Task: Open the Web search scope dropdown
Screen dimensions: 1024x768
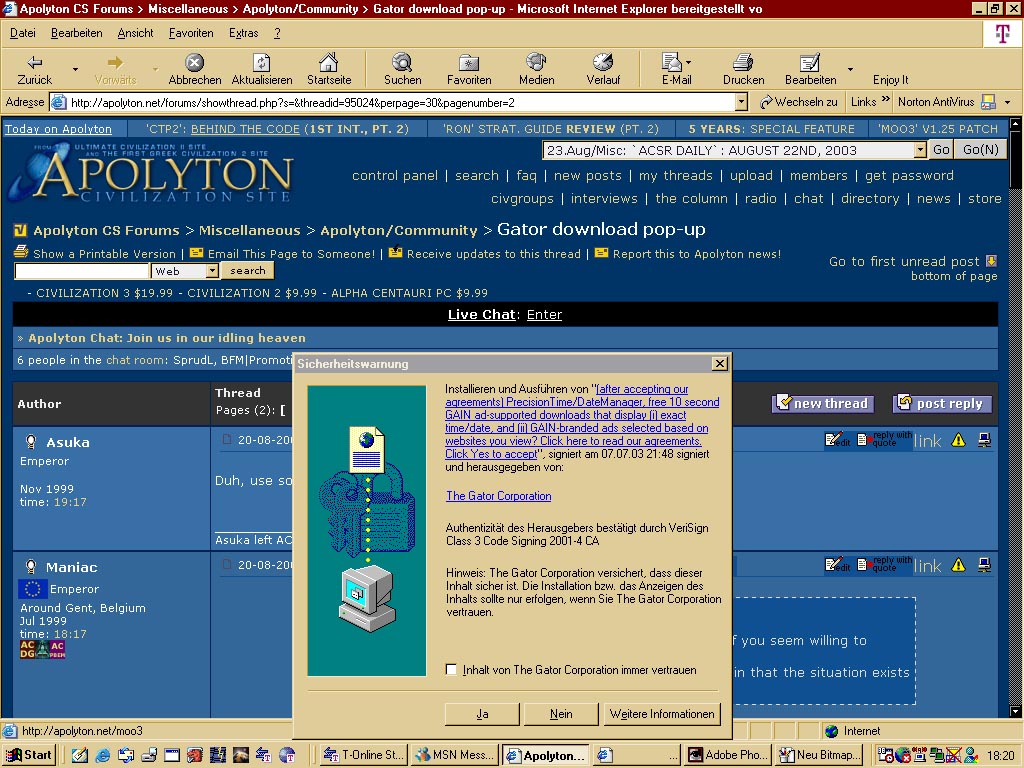Action: pyautogui.click(x=212, y=270)
